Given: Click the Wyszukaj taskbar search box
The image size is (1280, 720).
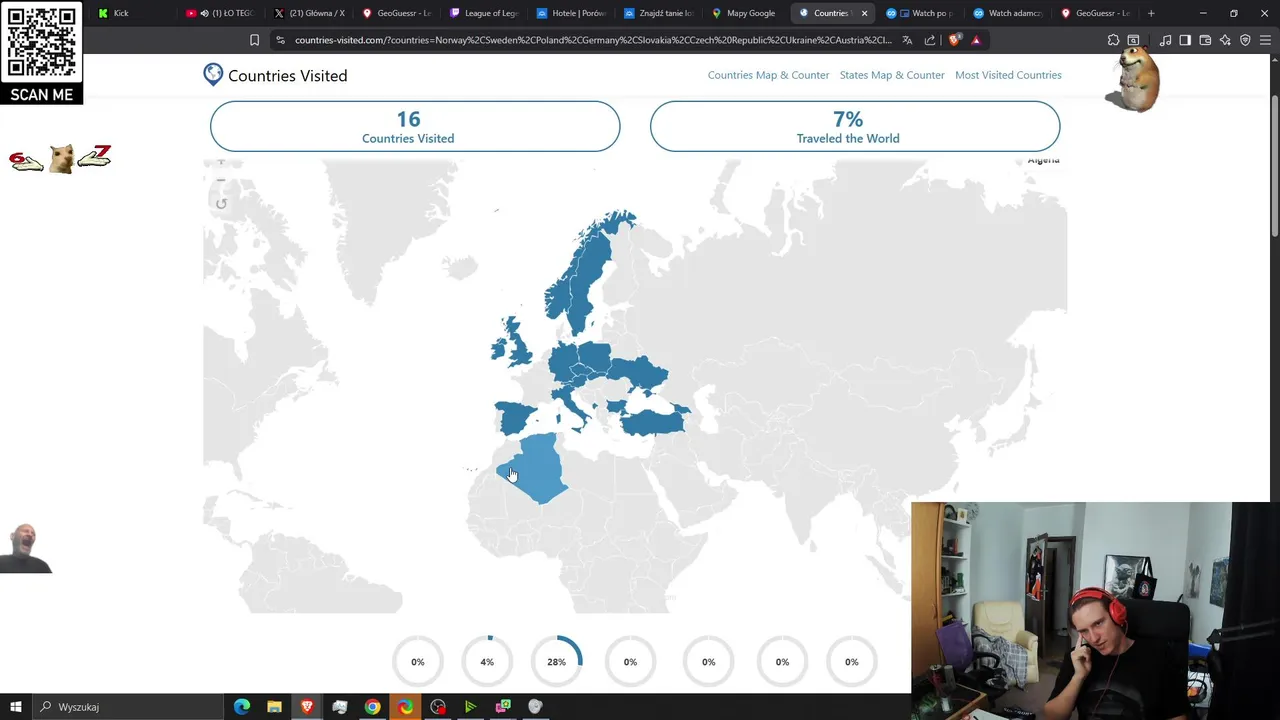Looking at the screenshot, I should point(128,707).
